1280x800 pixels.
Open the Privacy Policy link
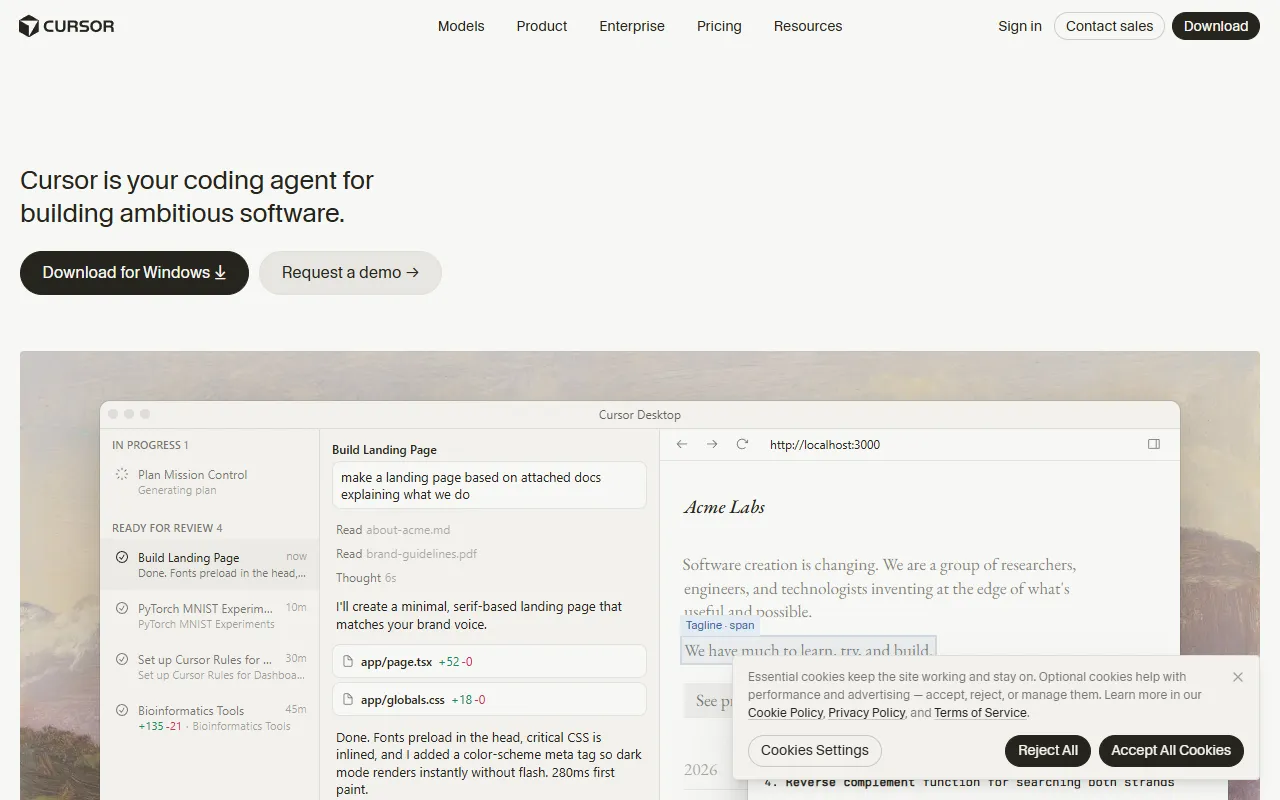click(866, 713)
